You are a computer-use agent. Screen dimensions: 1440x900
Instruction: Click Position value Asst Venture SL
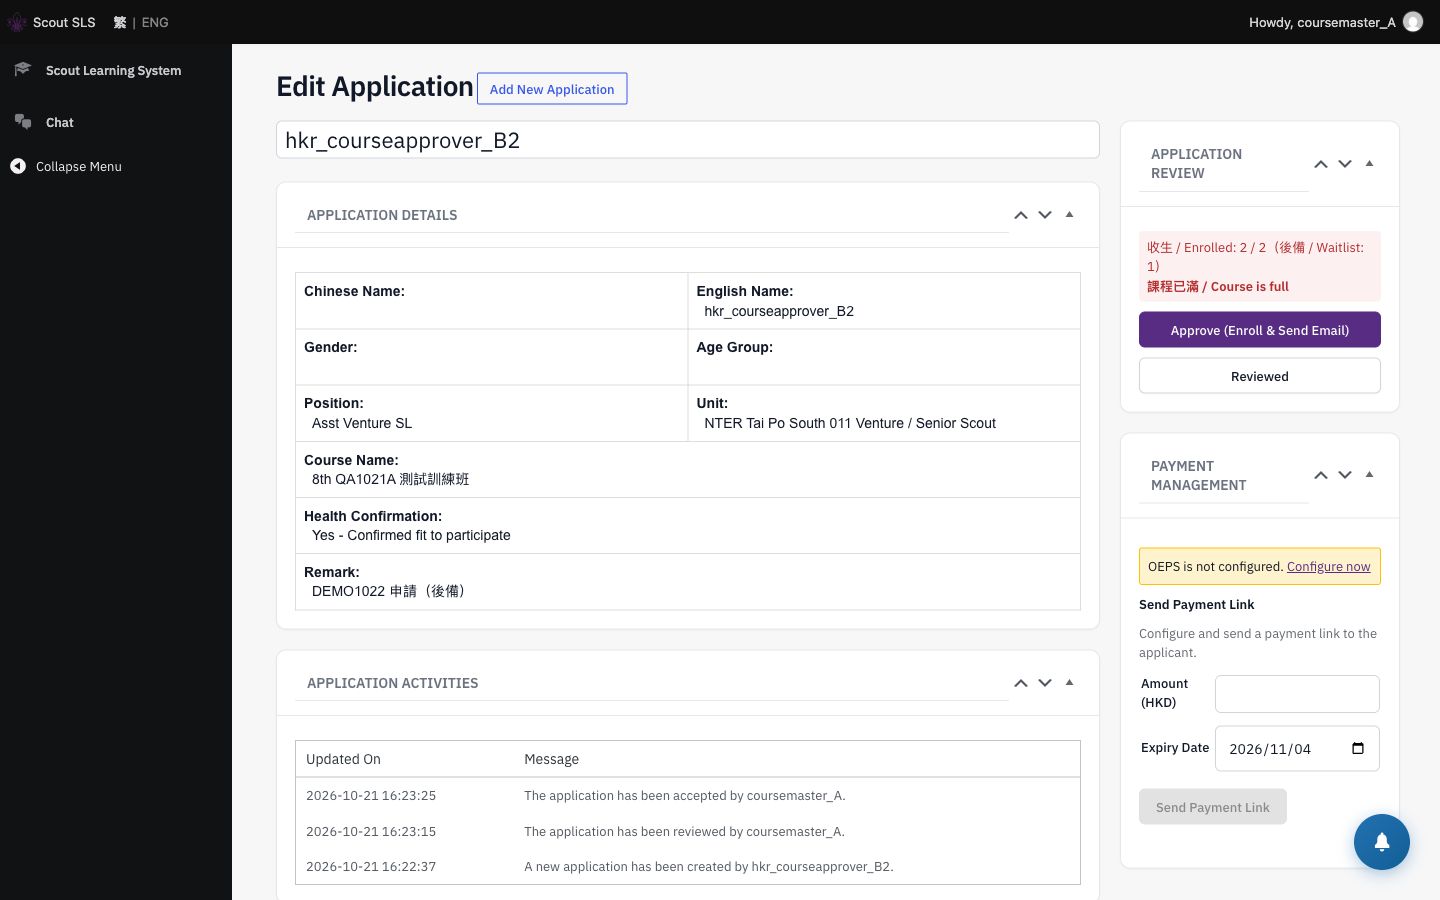pyautogui.click(x=362, y=423)
